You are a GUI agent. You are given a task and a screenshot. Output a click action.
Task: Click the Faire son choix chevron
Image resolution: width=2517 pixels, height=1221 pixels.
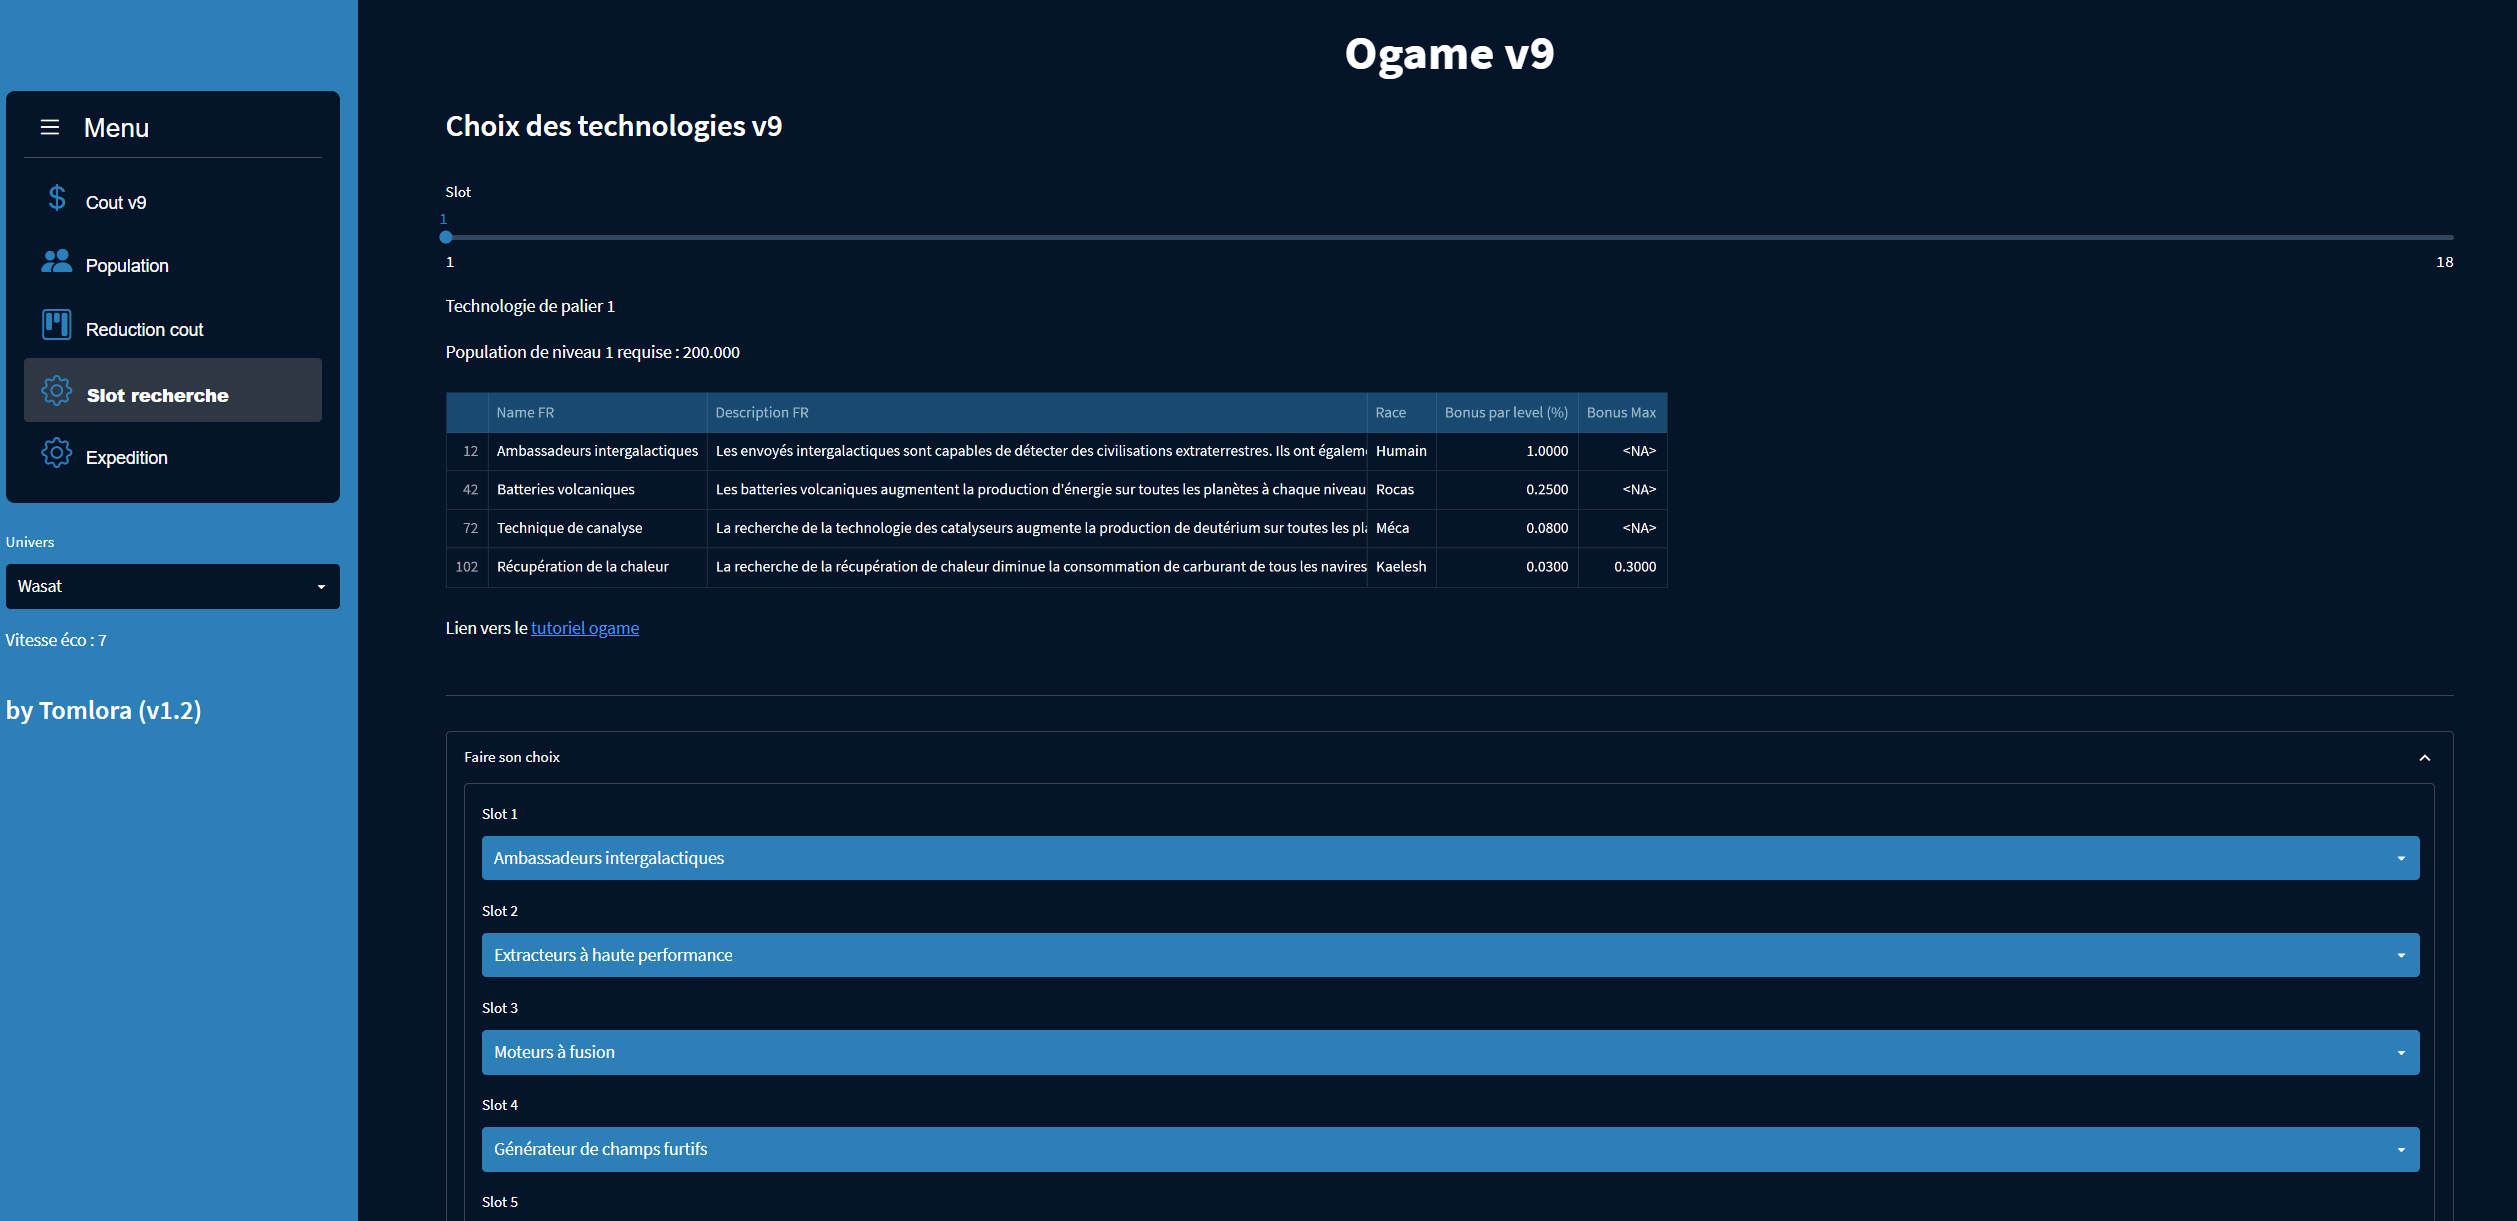coord(2424,758)
